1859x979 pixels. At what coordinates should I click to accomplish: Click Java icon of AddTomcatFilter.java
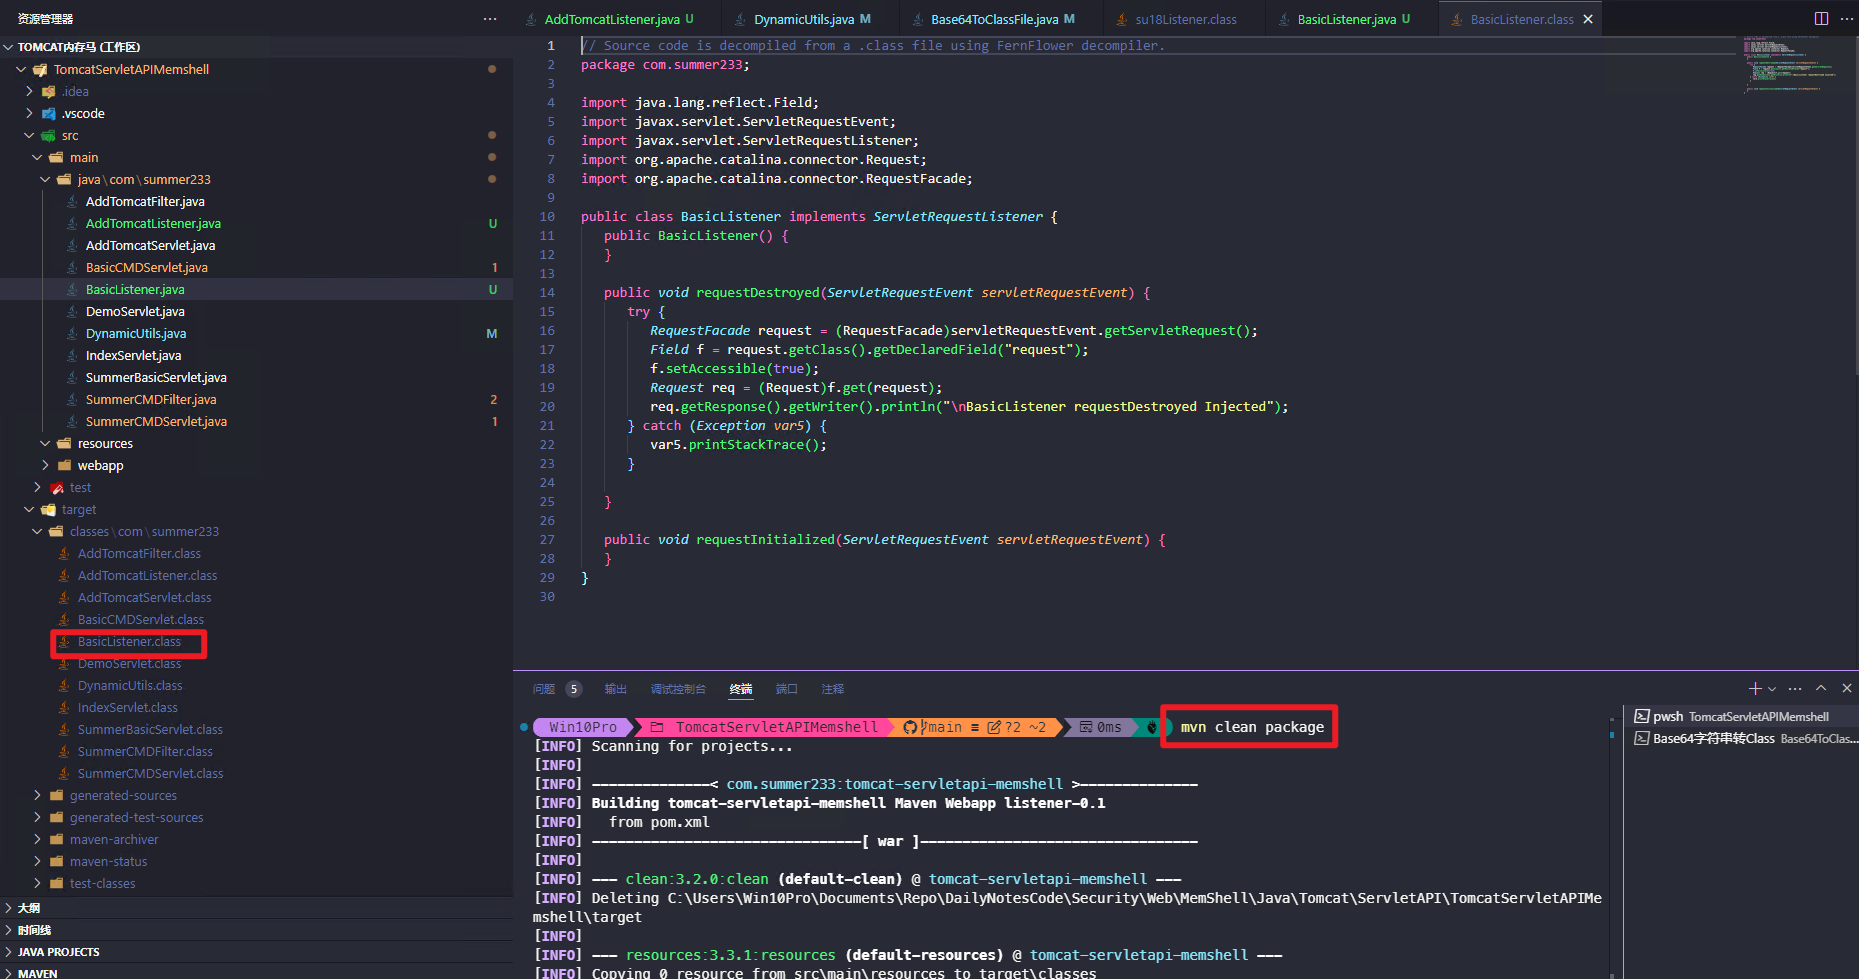[72, 202]
